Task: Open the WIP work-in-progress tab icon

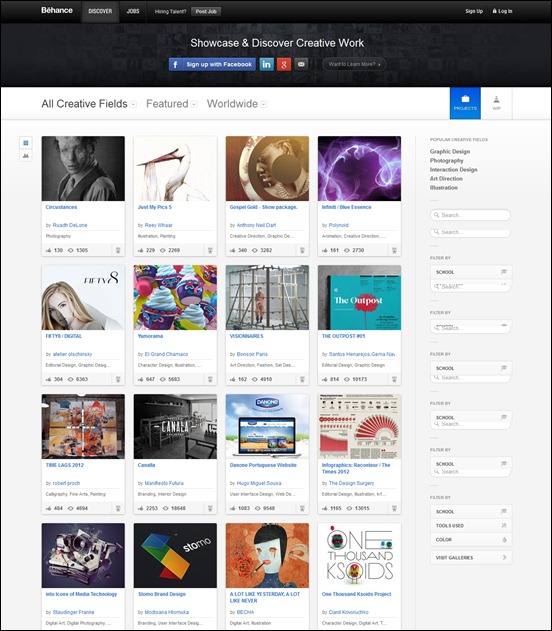Action: point(496,103)
